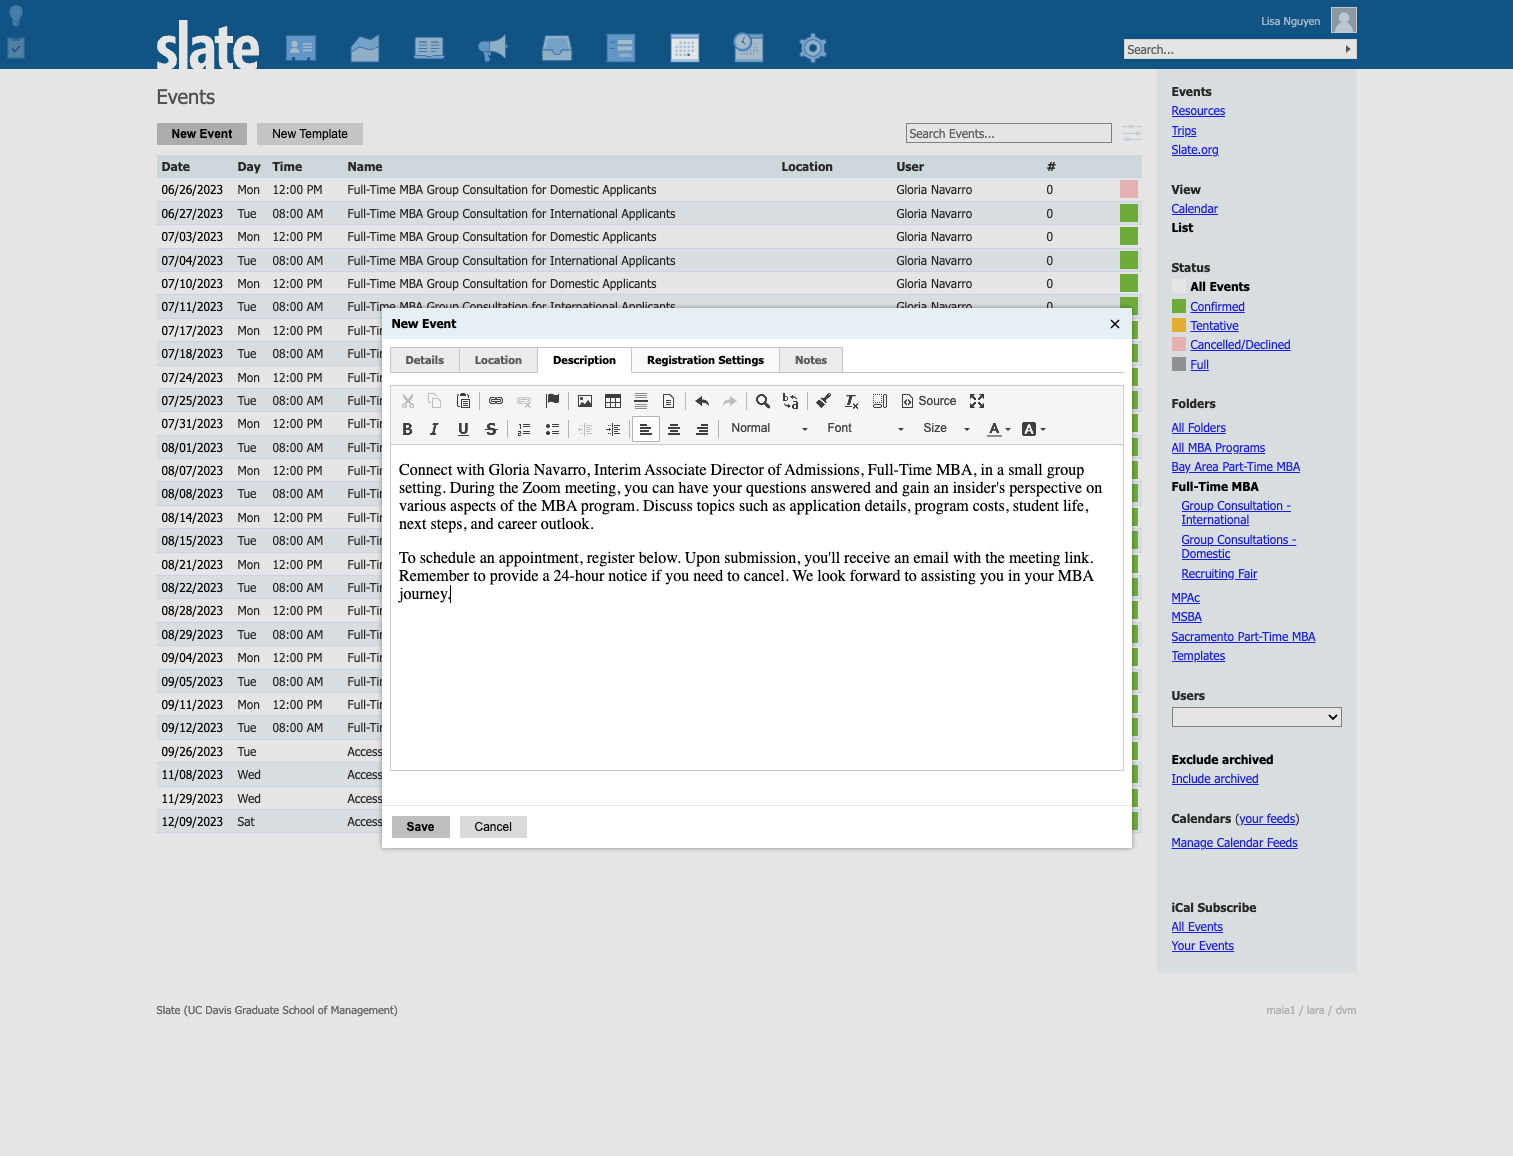Open the Registration Settings tab
Image resolution: width=1513 pixels, height=1156 pixels.
coord(705,360)
